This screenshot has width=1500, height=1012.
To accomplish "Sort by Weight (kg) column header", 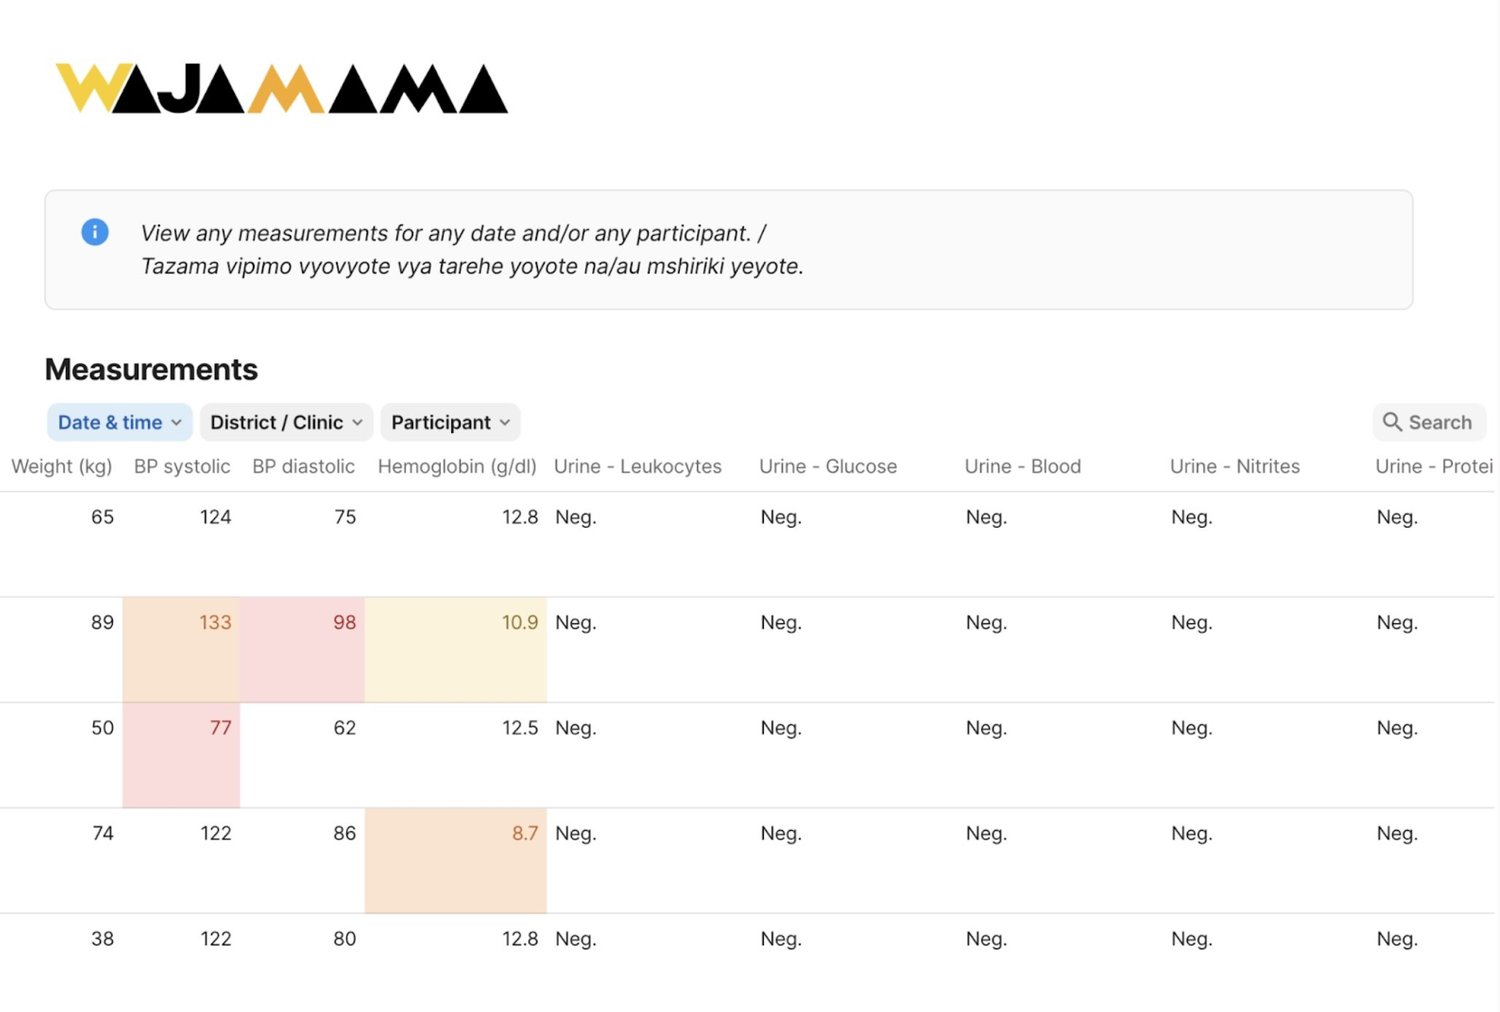I will 62,466.
